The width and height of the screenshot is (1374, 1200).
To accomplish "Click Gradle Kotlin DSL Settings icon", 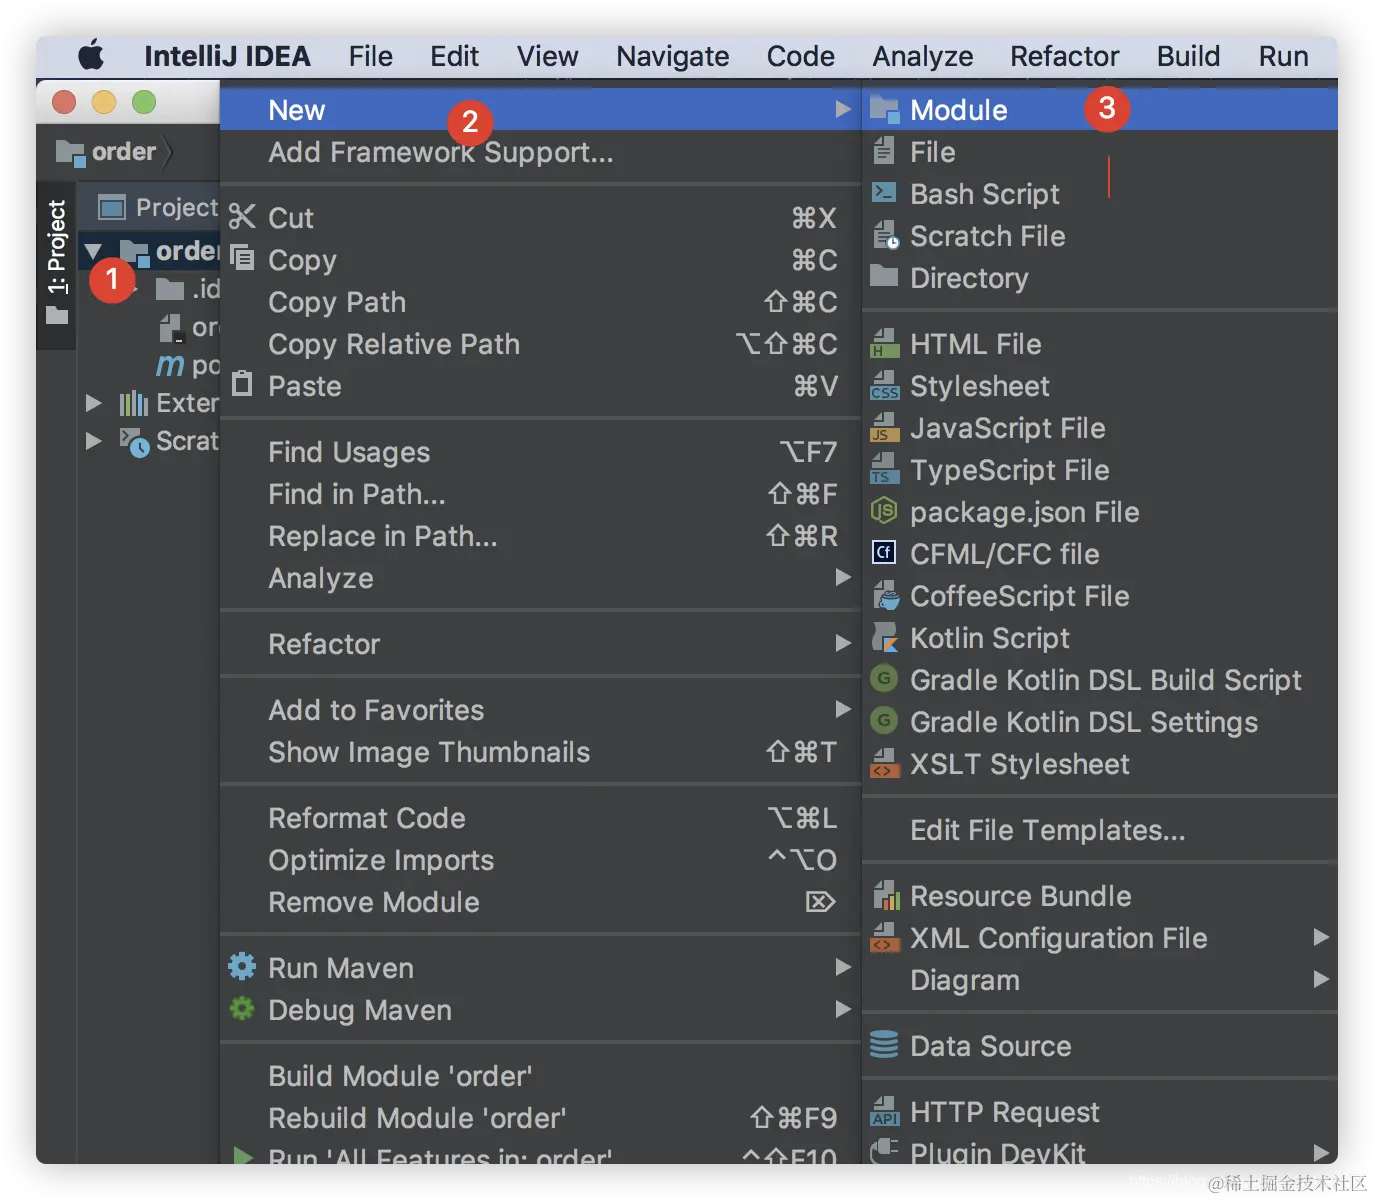I will coord(884,721).
